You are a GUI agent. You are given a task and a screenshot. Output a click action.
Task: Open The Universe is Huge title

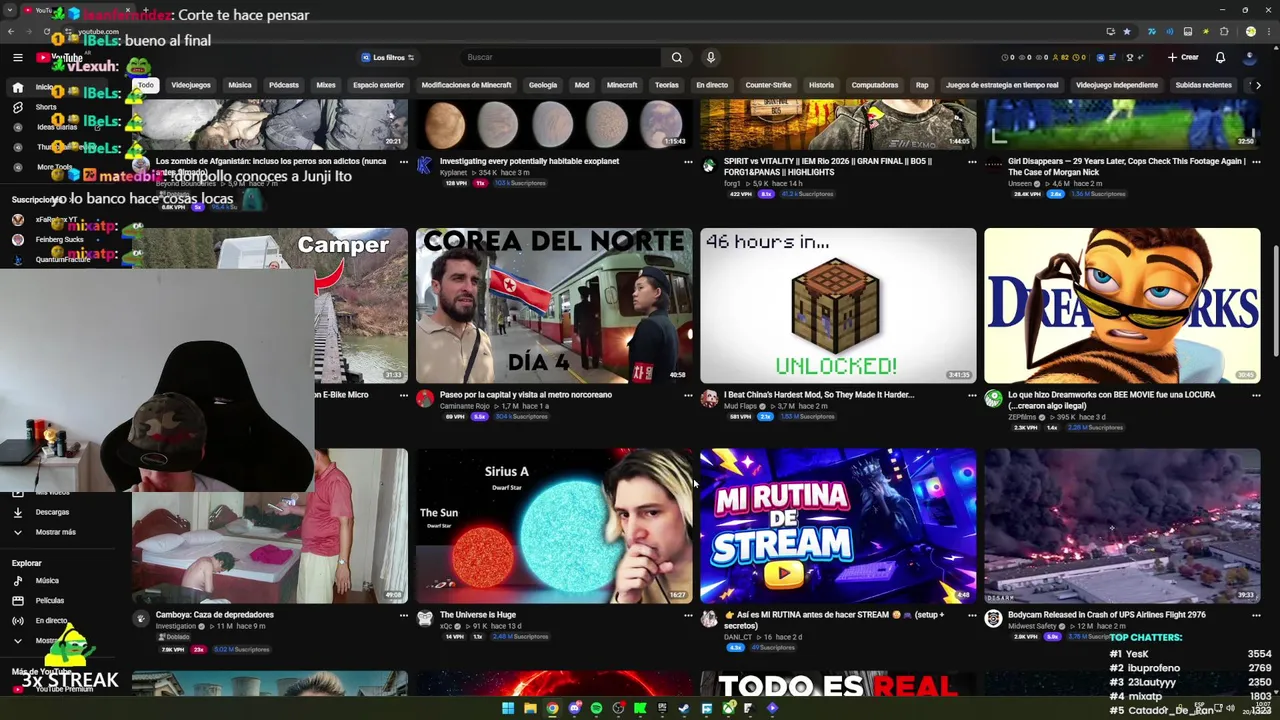point(478,615)
